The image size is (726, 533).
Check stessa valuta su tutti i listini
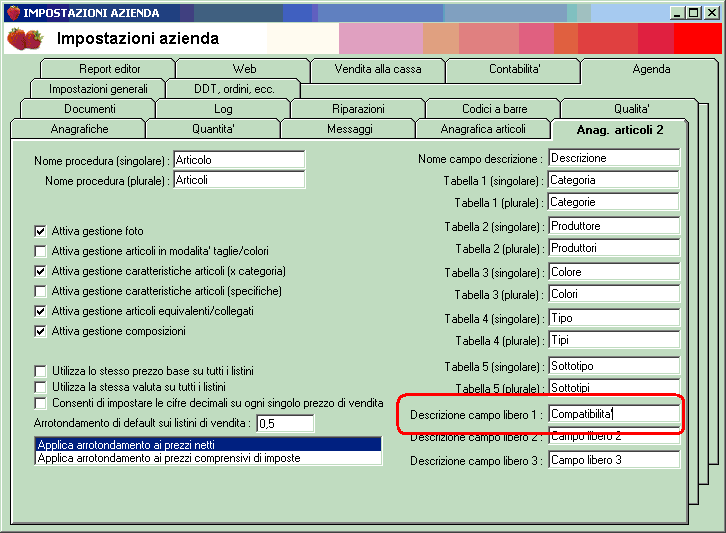40,387
